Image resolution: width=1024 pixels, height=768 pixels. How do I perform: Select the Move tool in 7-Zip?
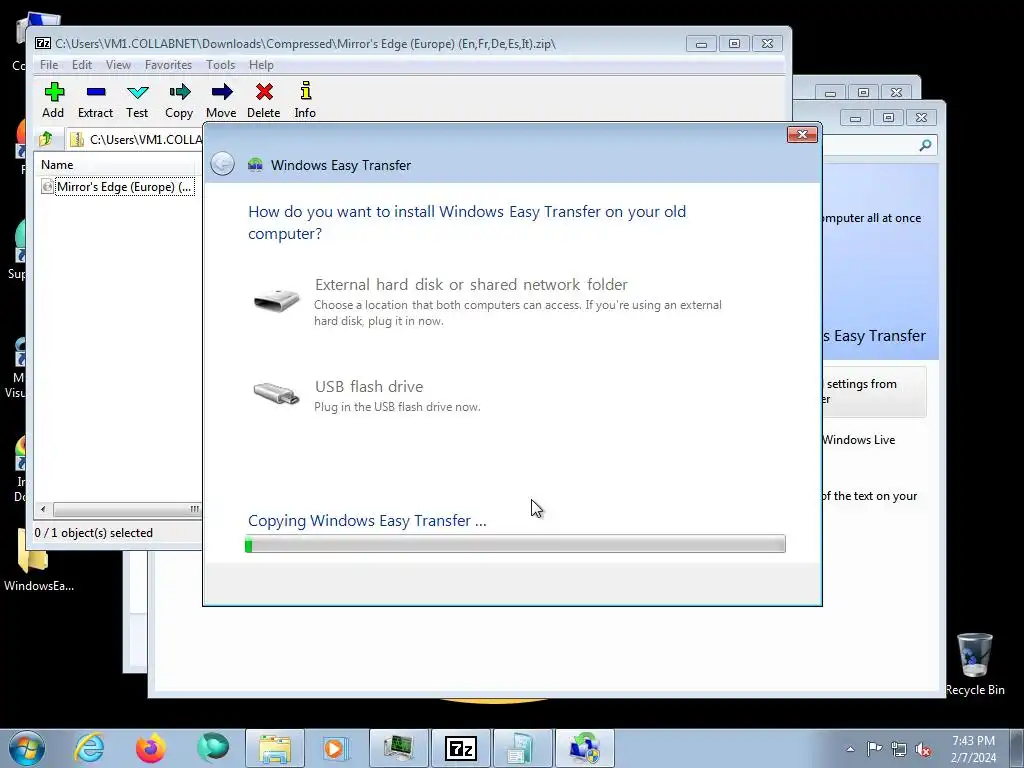point(221,100)
